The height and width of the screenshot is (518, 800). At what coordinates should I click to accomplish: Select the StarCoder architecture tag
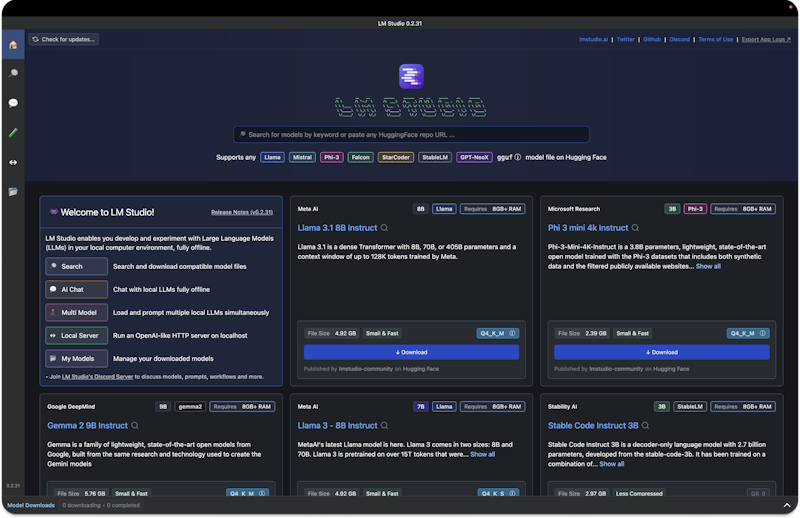tap(395, 157)
